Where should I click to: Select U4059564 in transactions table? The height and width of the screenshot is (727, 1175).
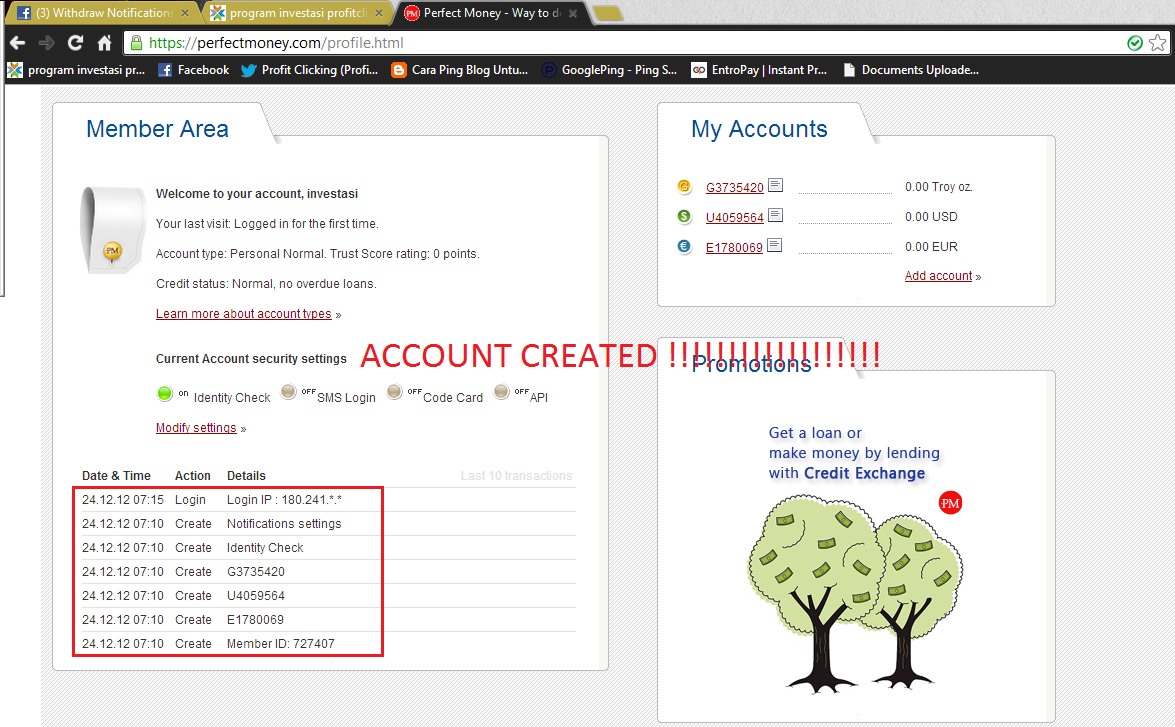(256, 596)
